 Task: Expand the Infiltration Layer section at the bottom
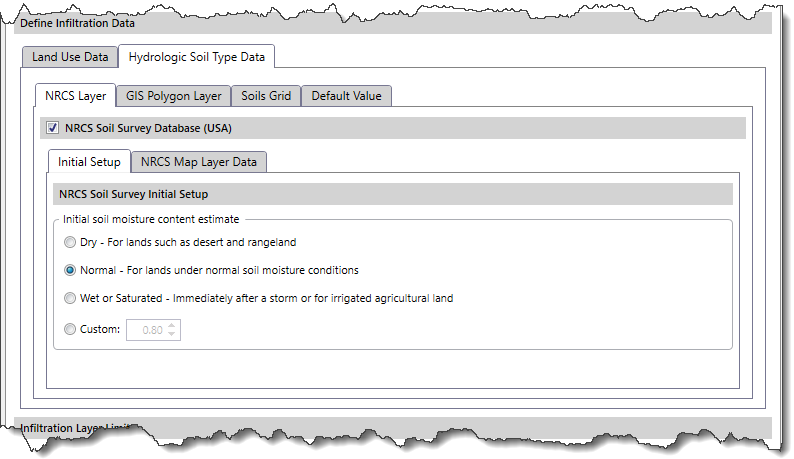tap(80, 428)
